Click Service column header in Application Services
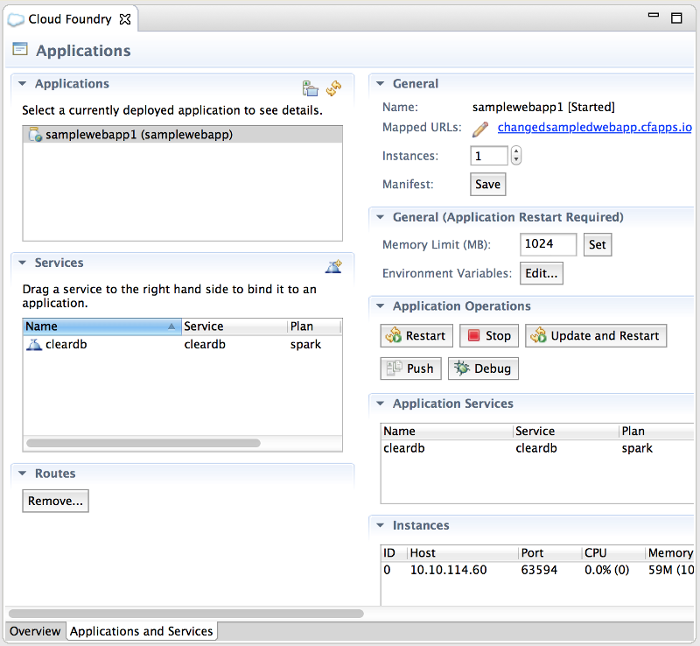Screen dimensions: 700x646 [x=567, y=431]
